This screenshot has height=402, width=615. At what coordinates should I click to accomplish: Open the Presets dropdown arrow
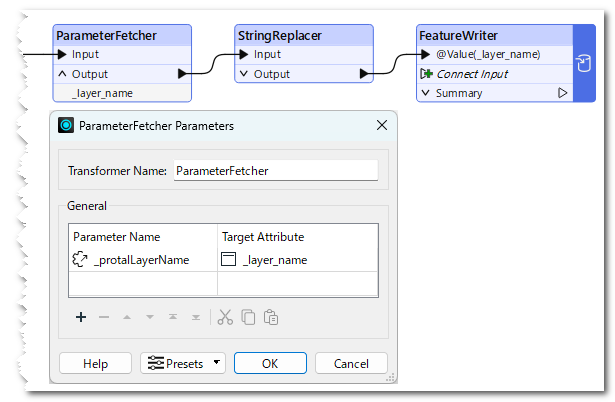tap(217, 362)
